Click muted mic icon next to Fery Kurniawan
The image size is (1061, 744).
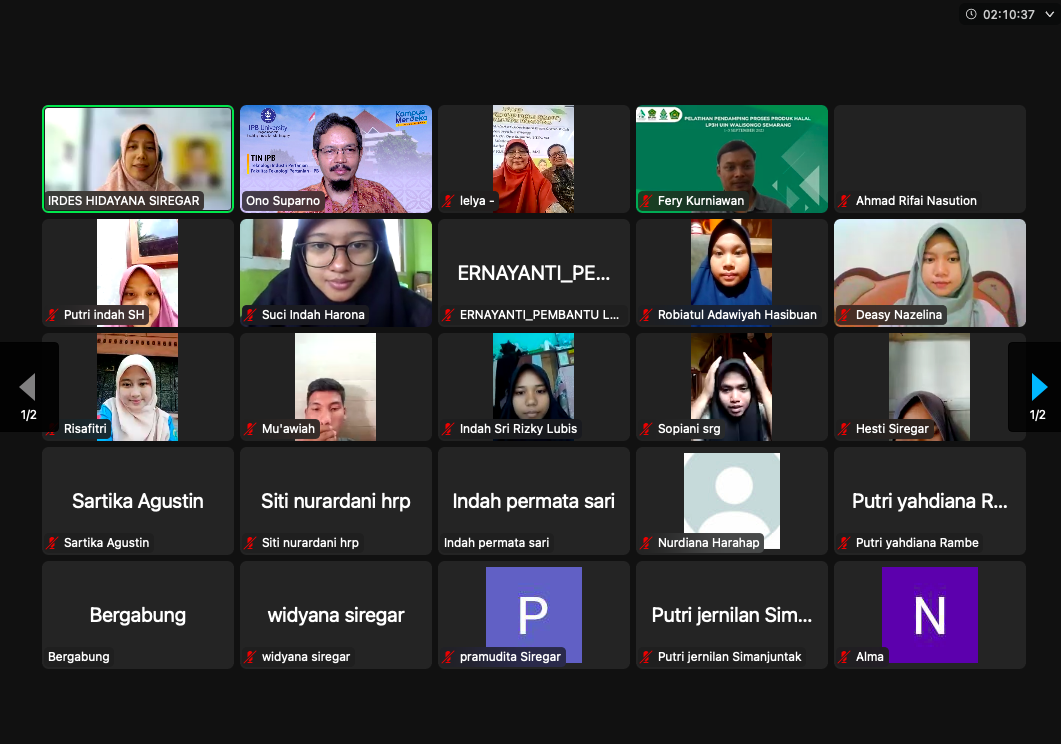pos(647,201)
